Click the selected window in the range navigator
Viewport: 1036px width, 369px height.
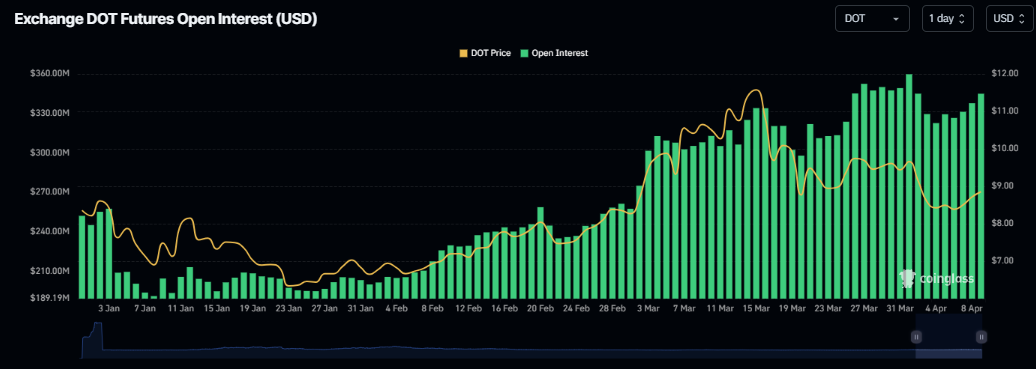pos(949,337)
